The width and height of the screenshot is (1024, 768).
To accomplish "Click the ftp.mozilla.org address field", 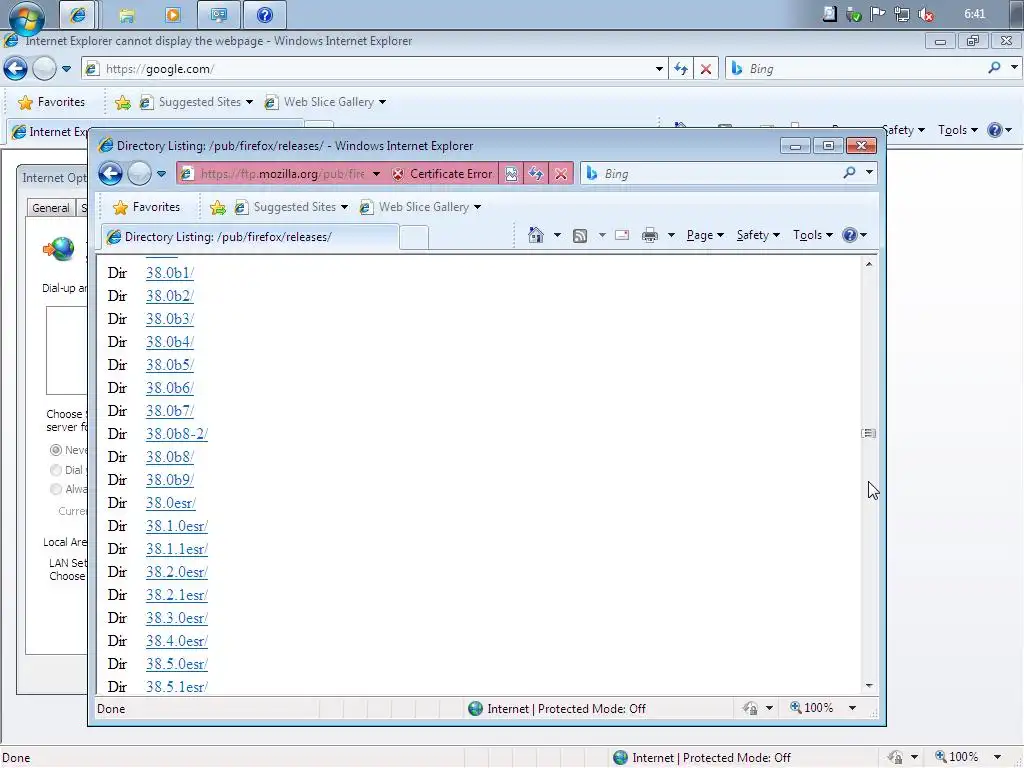I will pyautogui.click(x=282, y=174).
